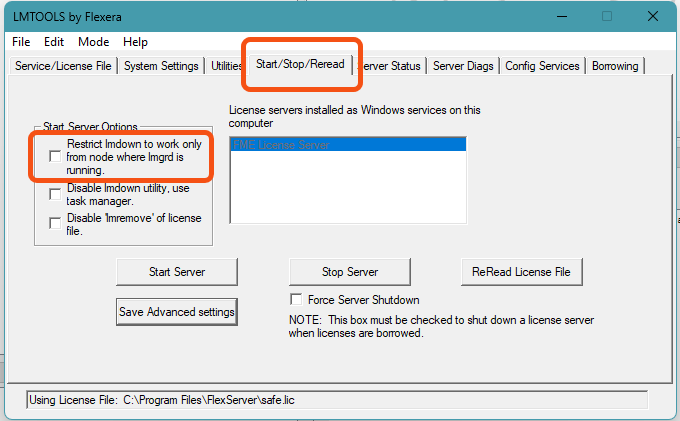This screenshot has height=421, width=680.
Task: Go to the Borrowing tab
Action: tap(615, 66)
